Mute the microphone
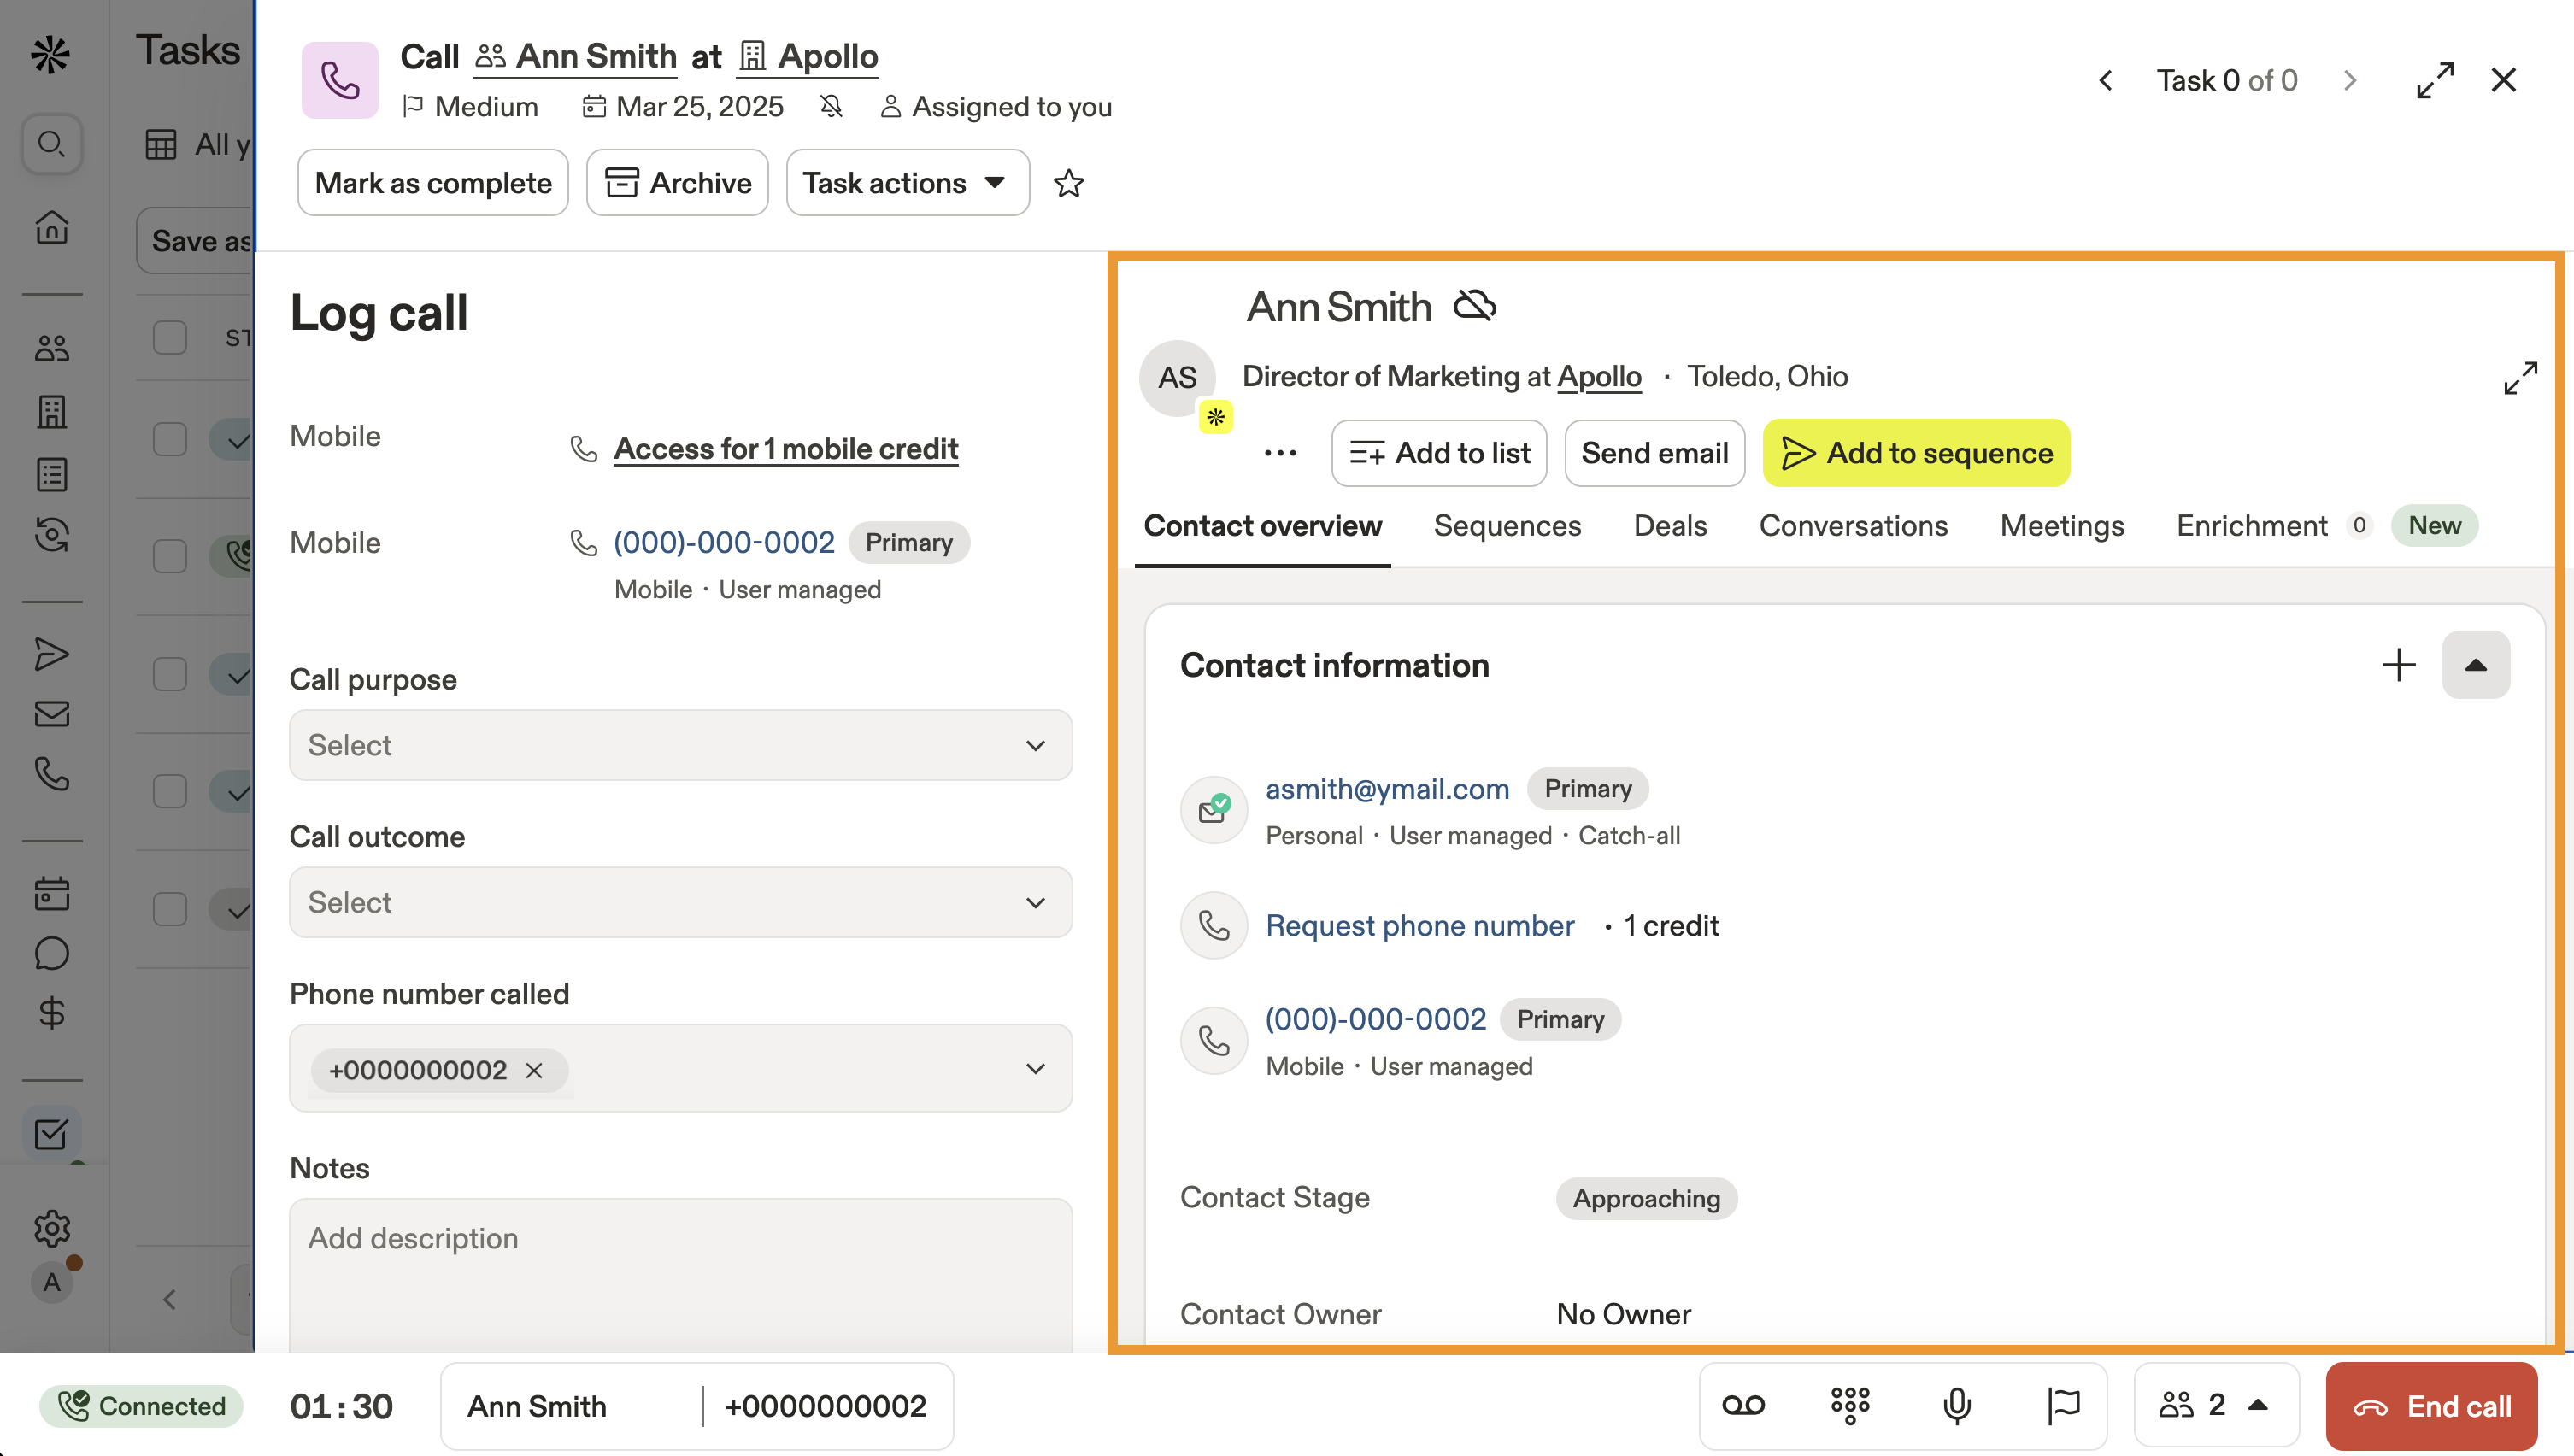Screen dimensions: 2574x1456 coord(1956,1405)
